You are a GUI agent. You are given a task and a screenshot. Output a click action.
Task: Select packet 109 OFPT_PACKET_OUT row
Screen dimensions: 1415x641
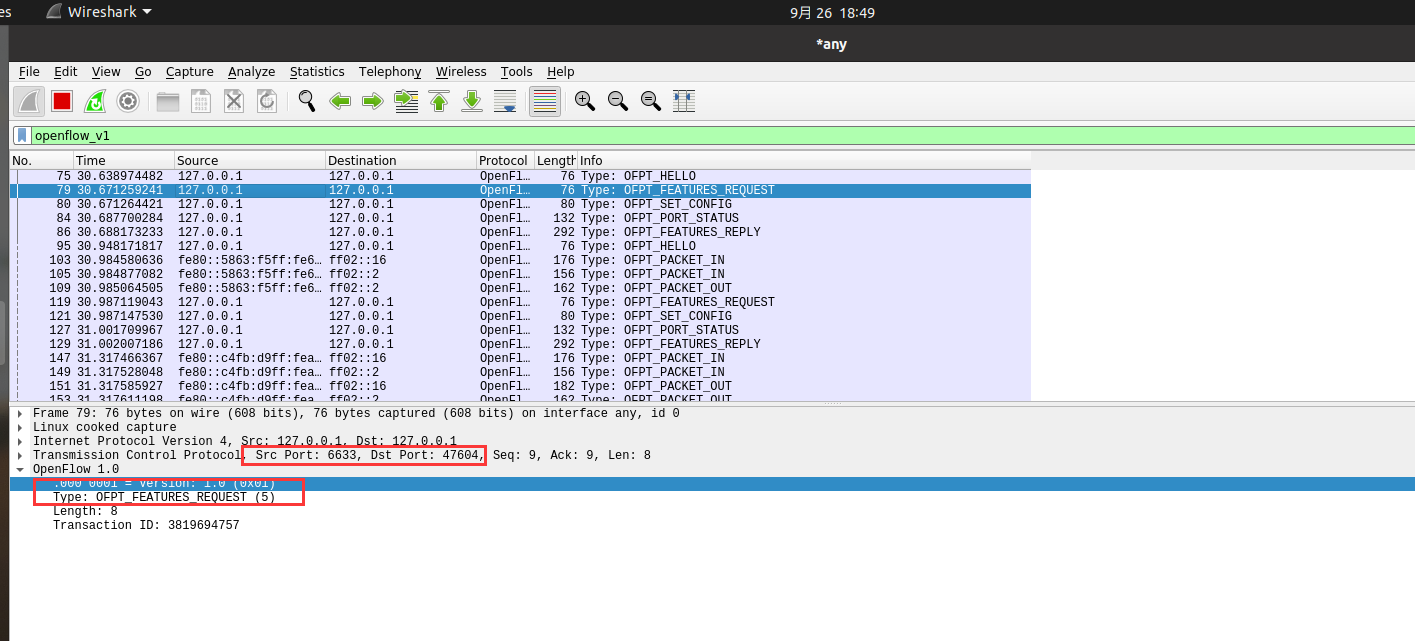[x=520, y=288]
